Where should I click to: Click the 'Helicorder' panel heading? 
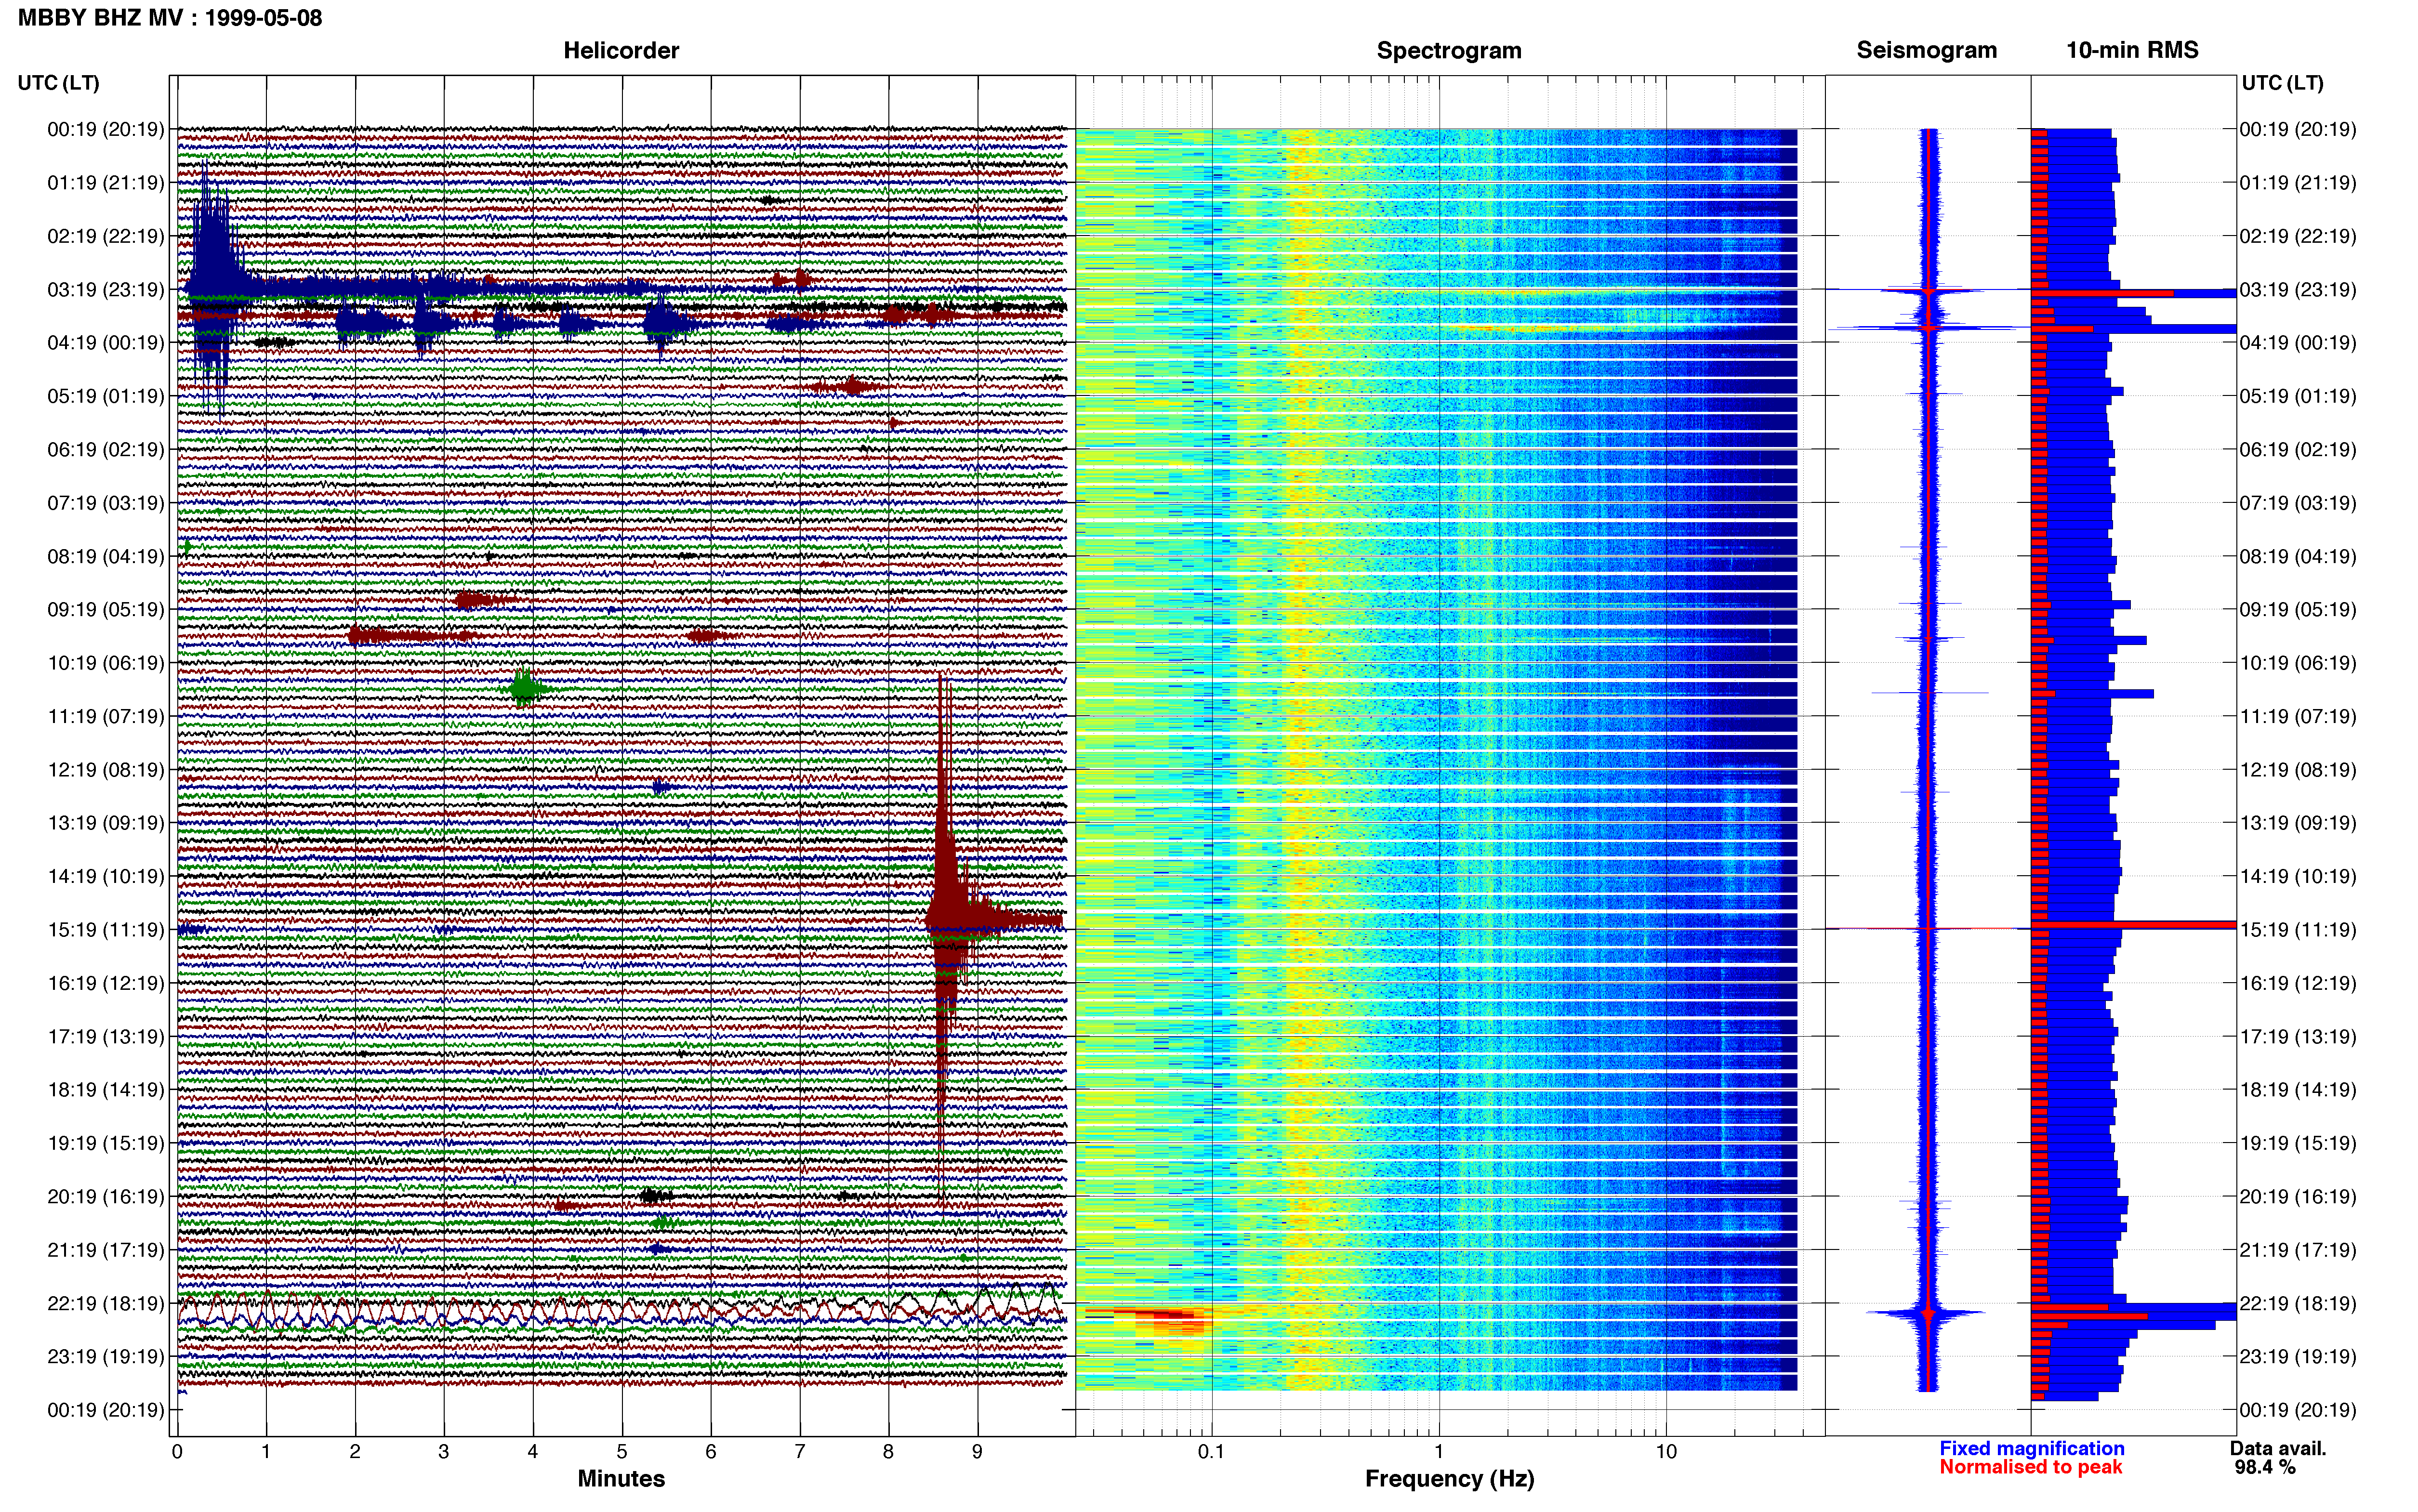[x=621, y=50]
